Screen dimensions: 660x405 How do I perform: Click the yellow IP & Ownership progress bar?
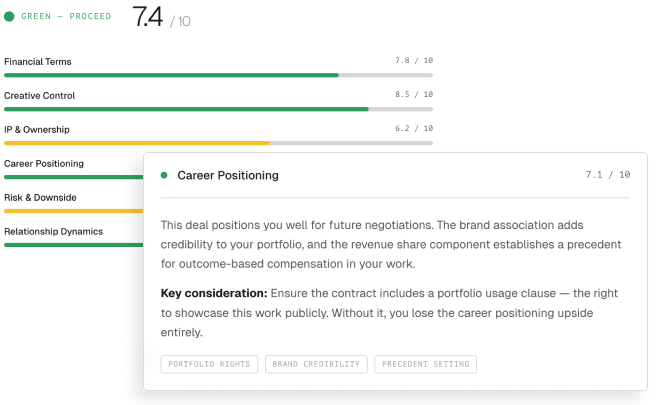point(137,143)
